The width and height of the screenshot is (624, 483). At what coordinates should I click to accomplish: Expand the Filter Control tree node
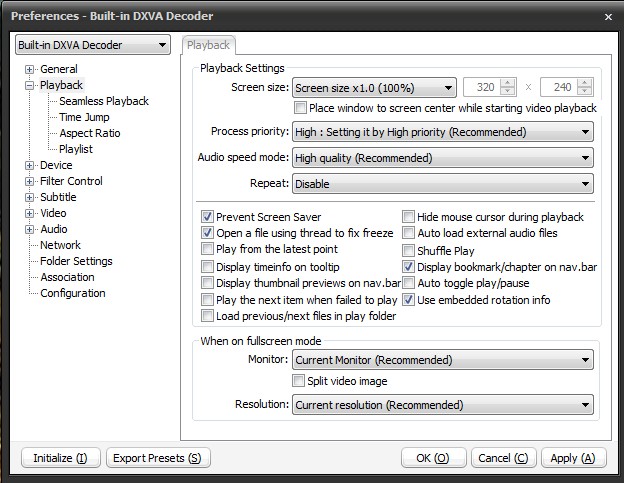click(x=29, y=181)
